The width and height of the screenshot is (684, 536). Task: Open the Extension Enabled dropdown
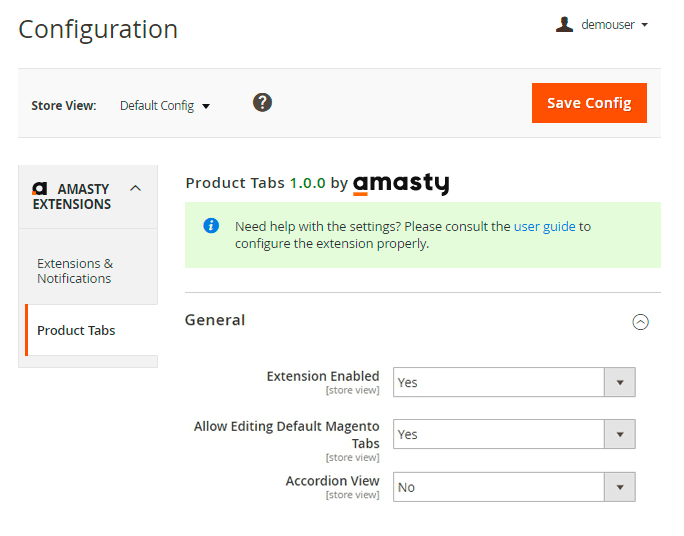(514, 382)
